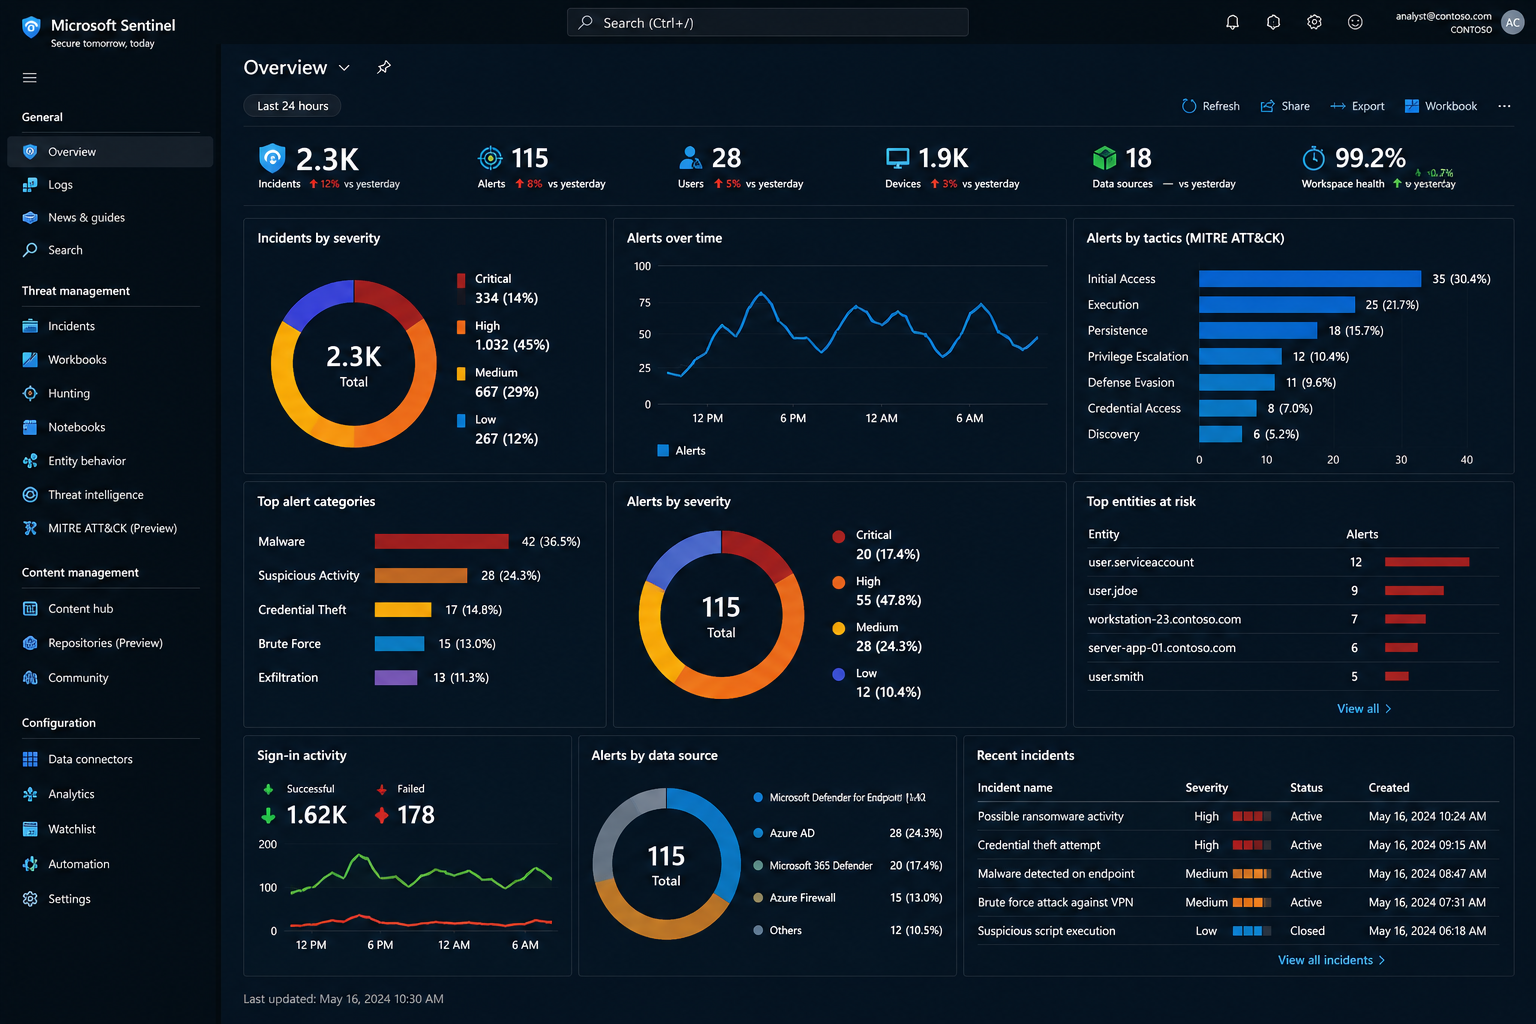Click the Notebooks sidebar icon

coord(30,427)
